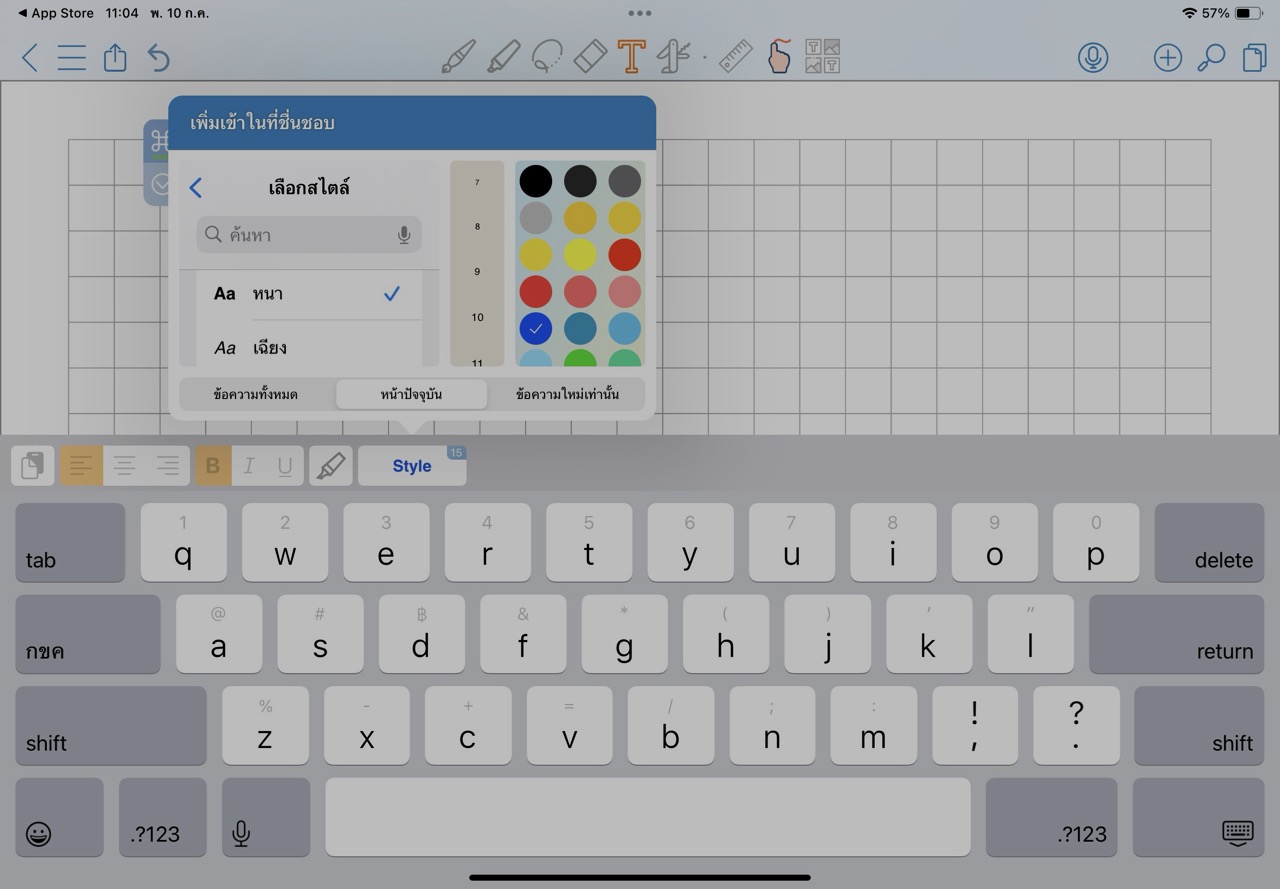
Task: Select the eraser tool
Action: (590, 57)
